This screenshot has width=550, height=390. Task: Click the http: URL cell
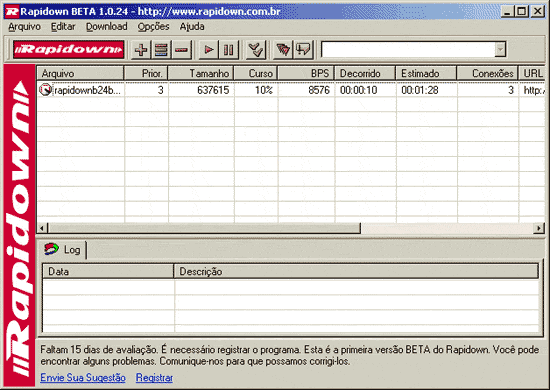534,90
